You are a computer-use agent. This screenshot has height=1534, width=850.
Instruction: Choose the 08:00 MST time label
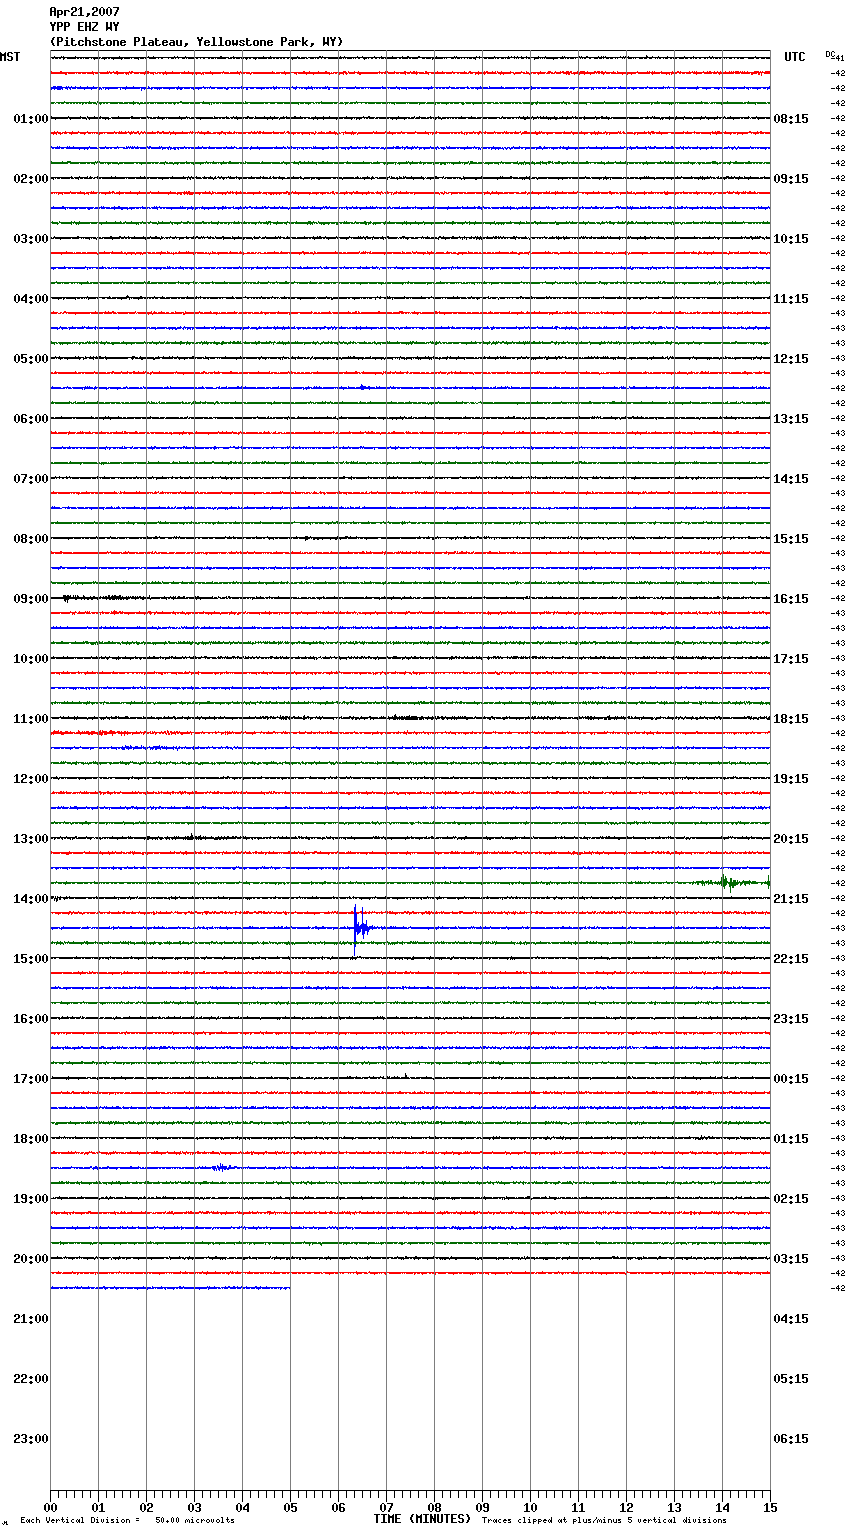[31, 539]
